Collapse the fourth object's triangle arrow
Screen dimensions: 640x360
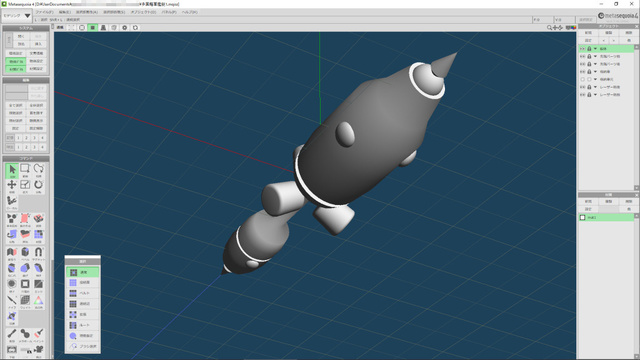tap(596, 71)
